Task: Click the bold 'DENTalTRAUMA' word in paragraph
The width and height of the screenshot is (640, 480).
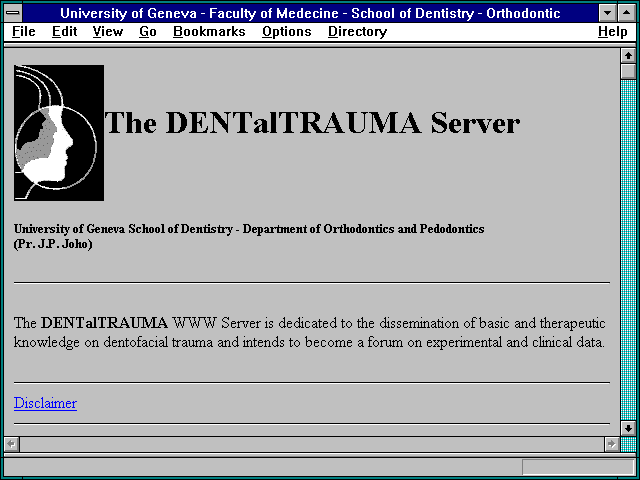Action: [104, 323]
